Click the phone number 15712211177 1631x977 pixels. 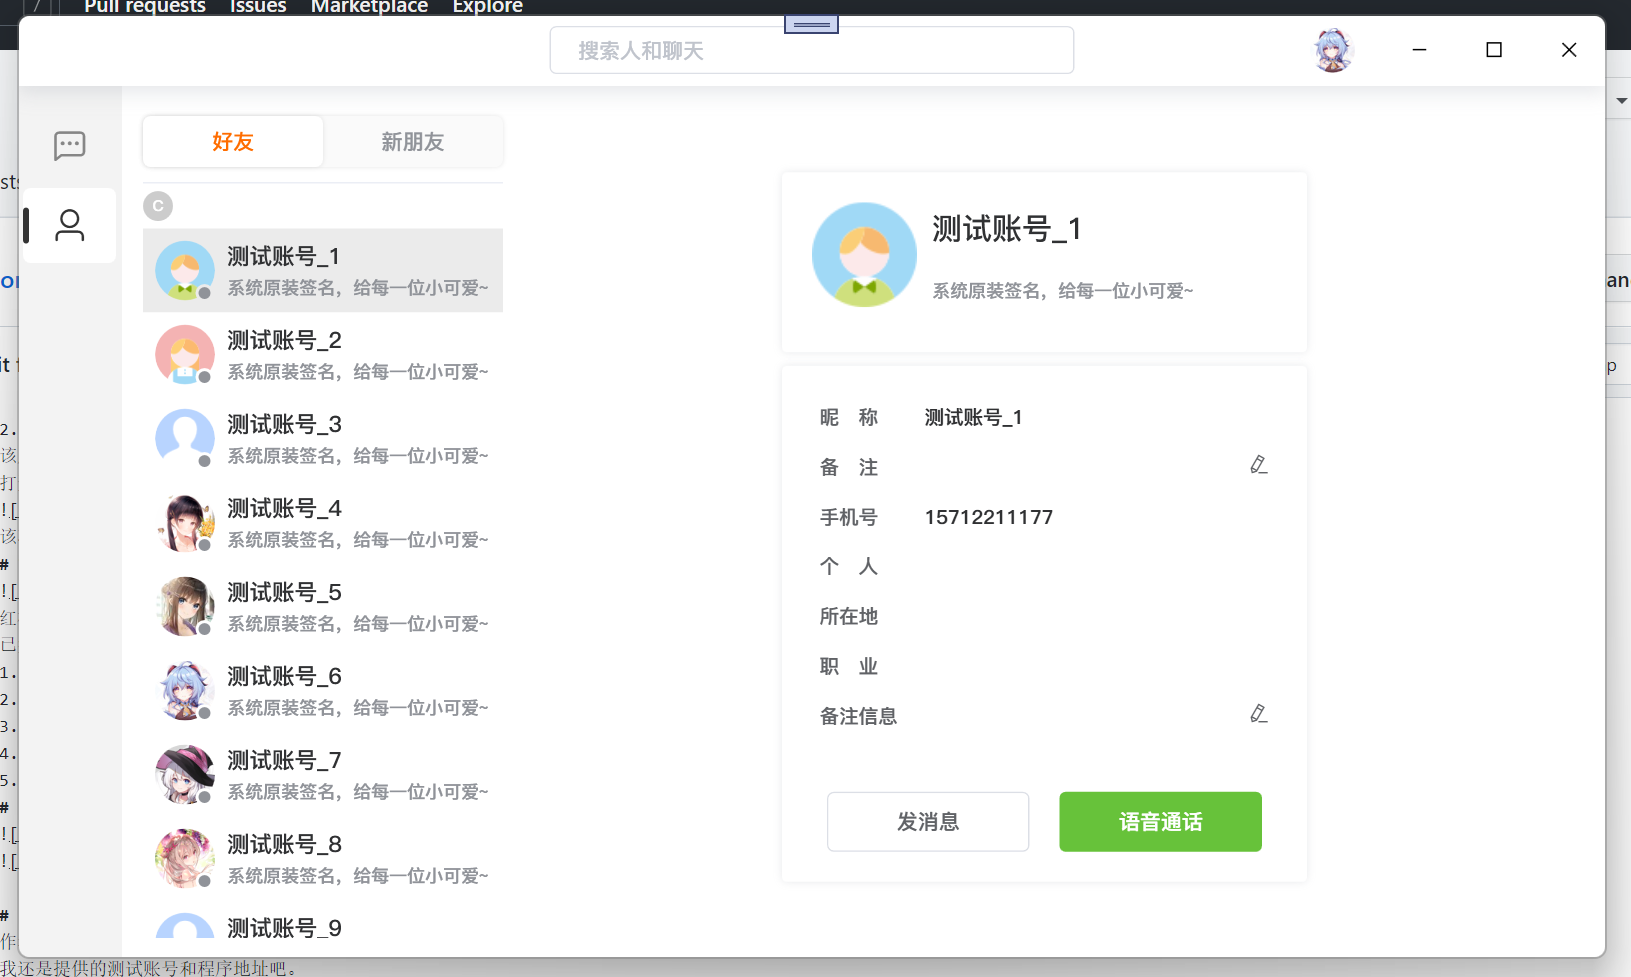coord(989,517)
